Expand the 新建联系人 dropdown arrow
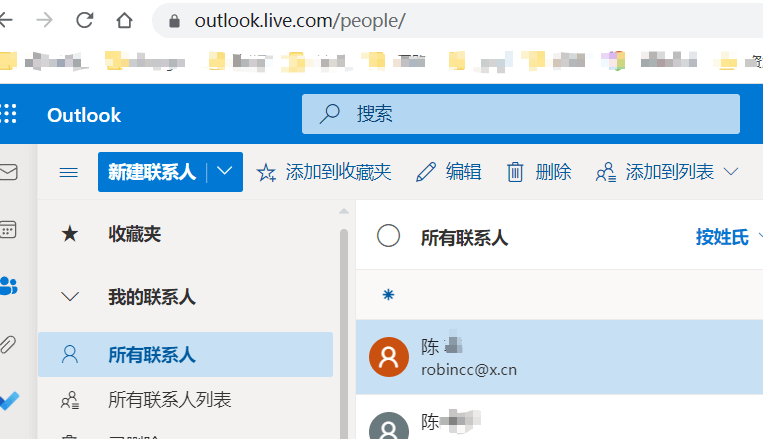Viewport: 763px width, 439px height. pos(224,171)
